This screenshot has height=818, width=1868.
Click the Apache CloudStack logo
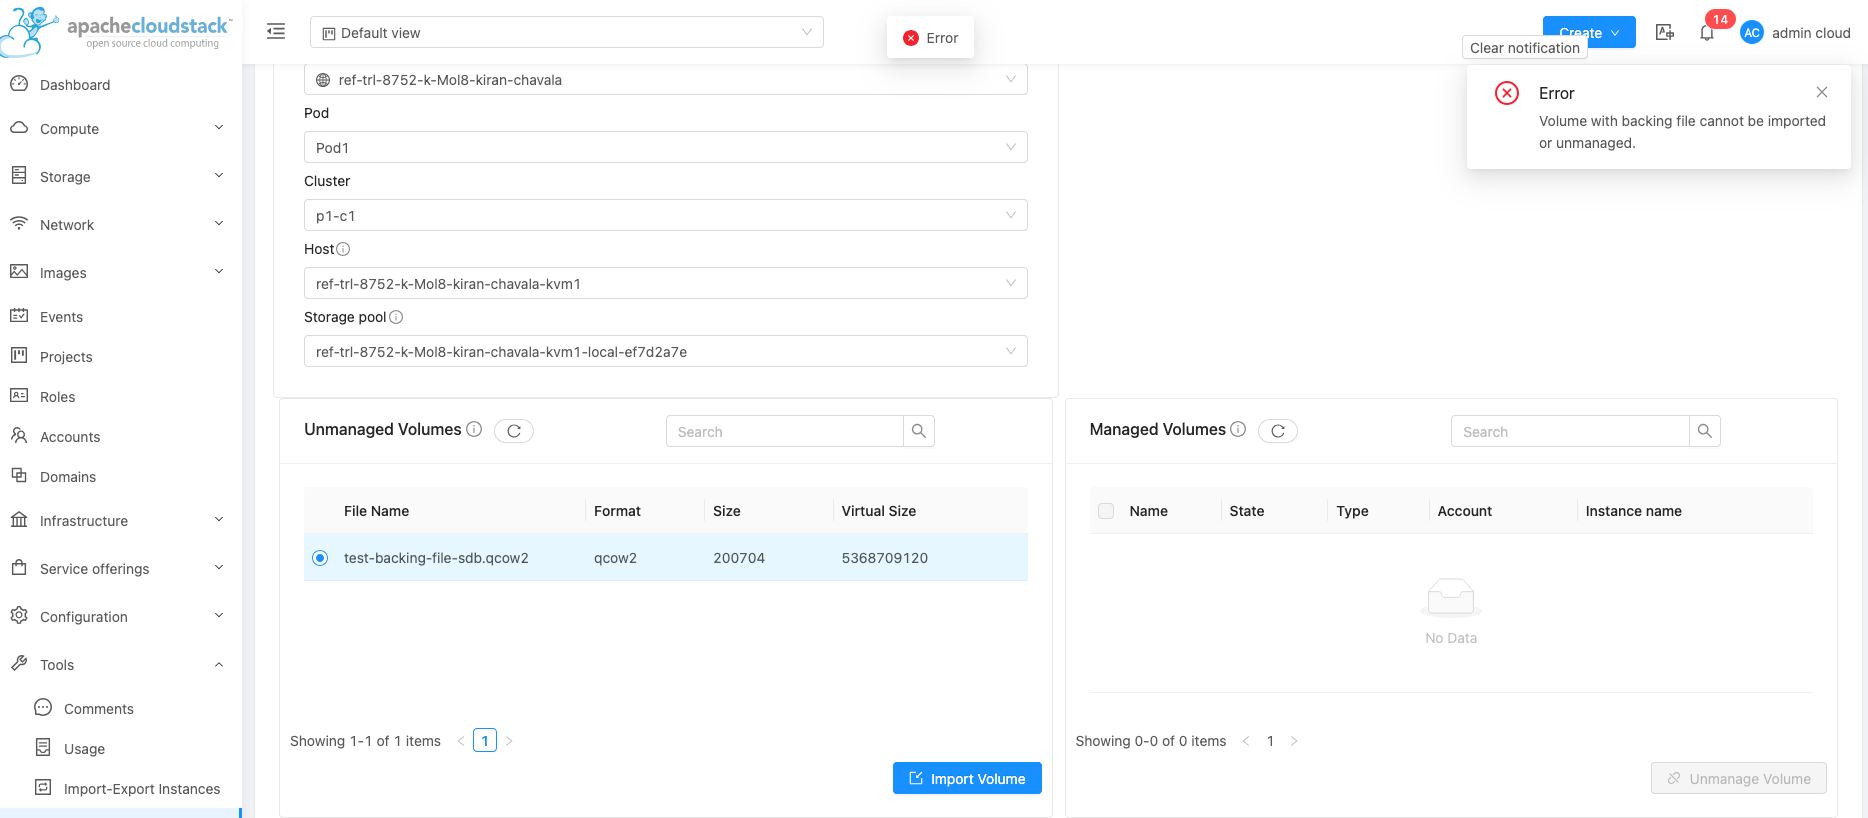click(x=116, y=30)
